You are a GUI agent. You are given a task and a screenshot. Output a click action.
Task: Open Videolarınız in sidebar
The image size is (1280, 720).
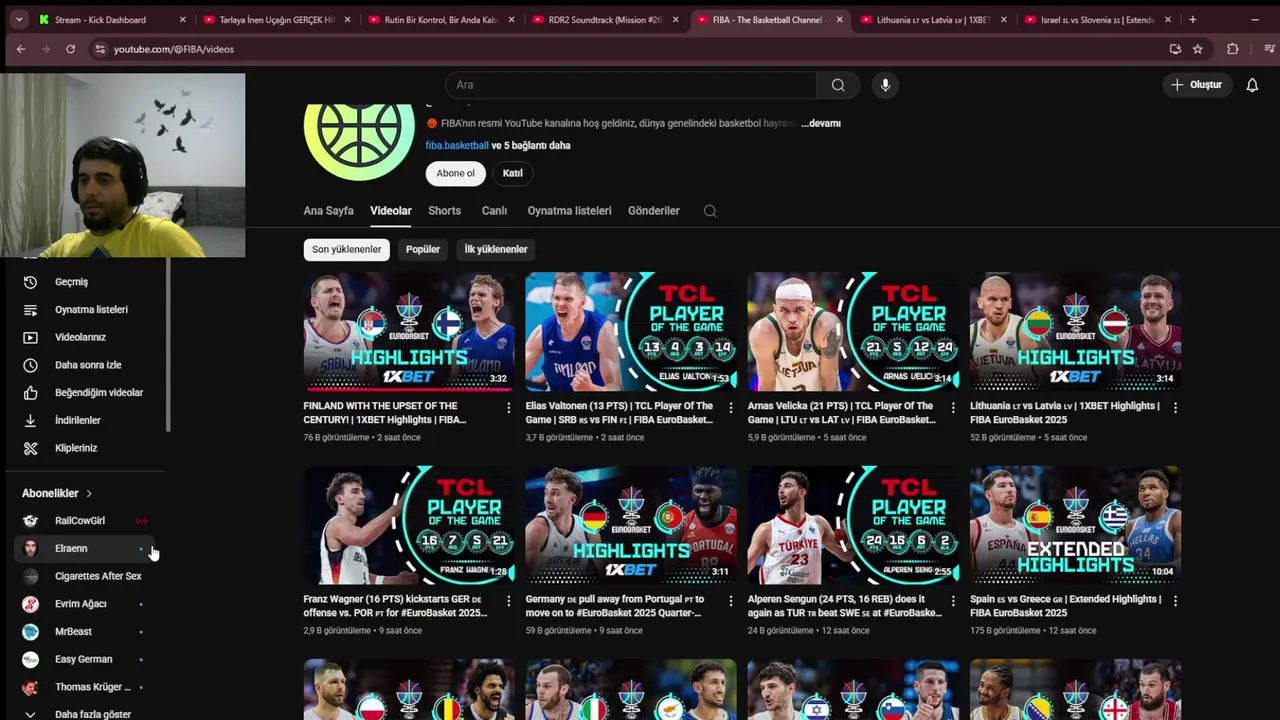[x=85, y=337]
